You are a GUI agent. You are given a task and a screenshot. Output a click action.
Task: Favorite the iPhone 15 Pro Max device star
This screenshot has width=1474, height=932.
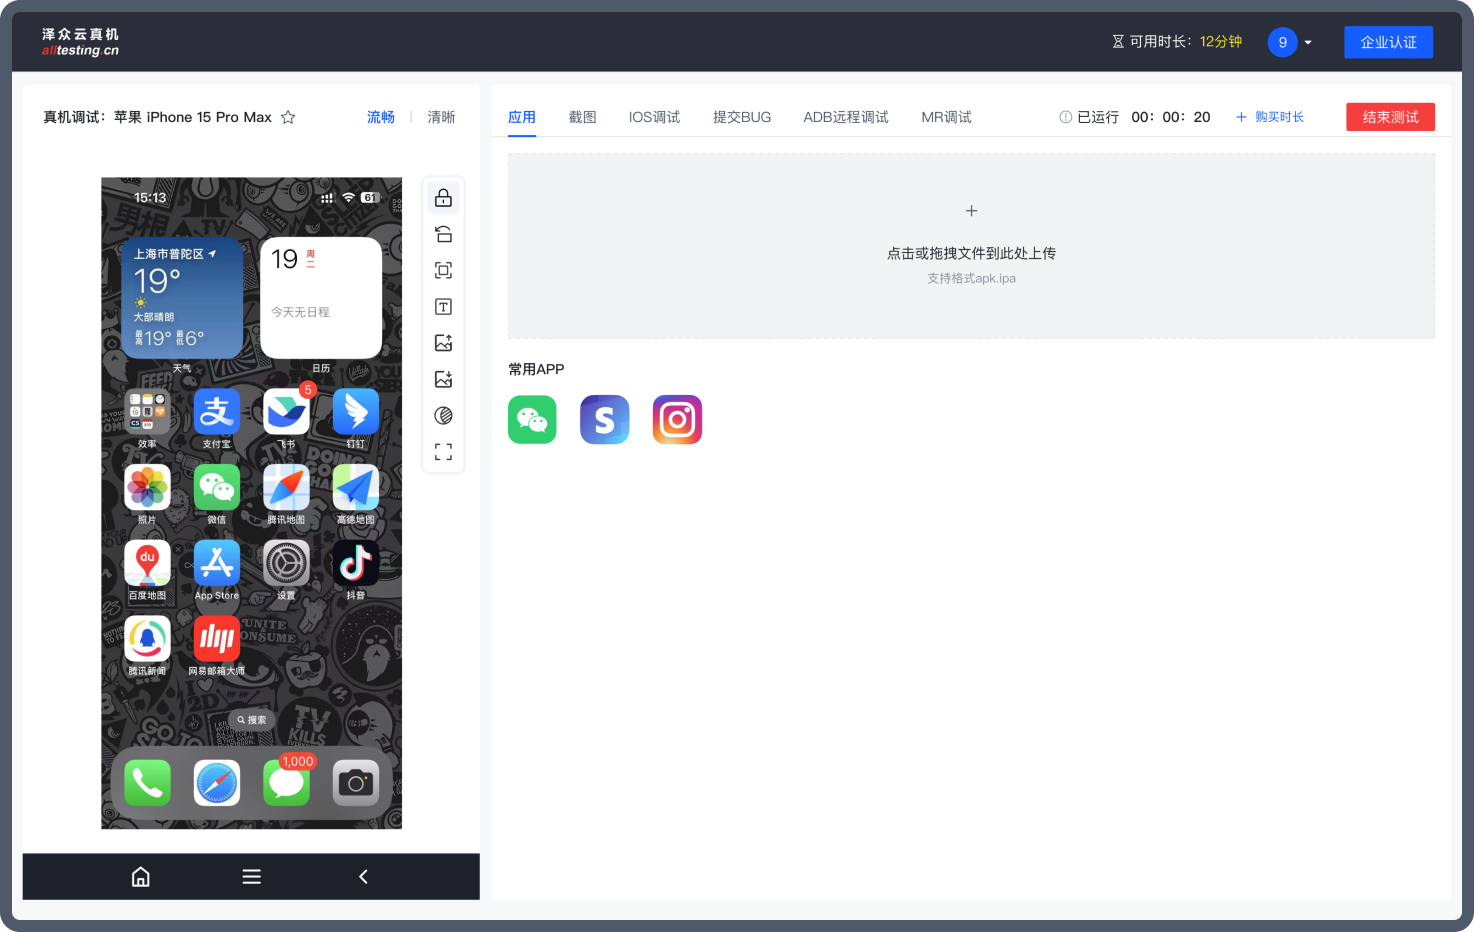click(288, 117)
